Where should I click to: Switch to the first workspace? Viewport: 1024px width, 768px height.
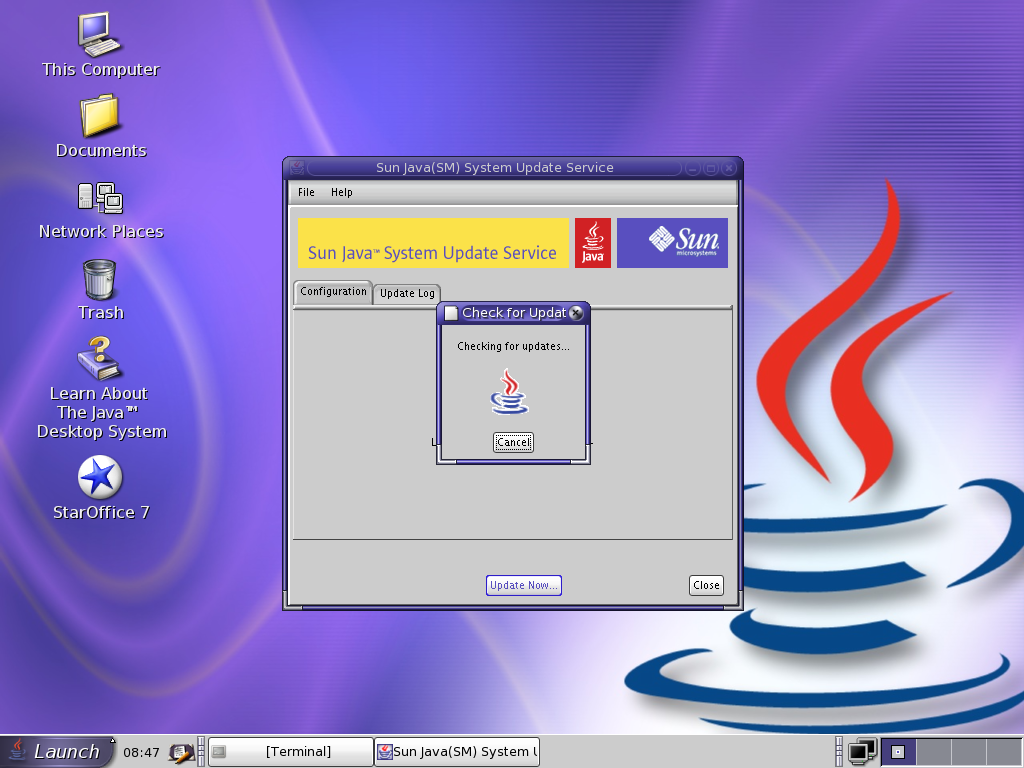click(x=899, y=752)
